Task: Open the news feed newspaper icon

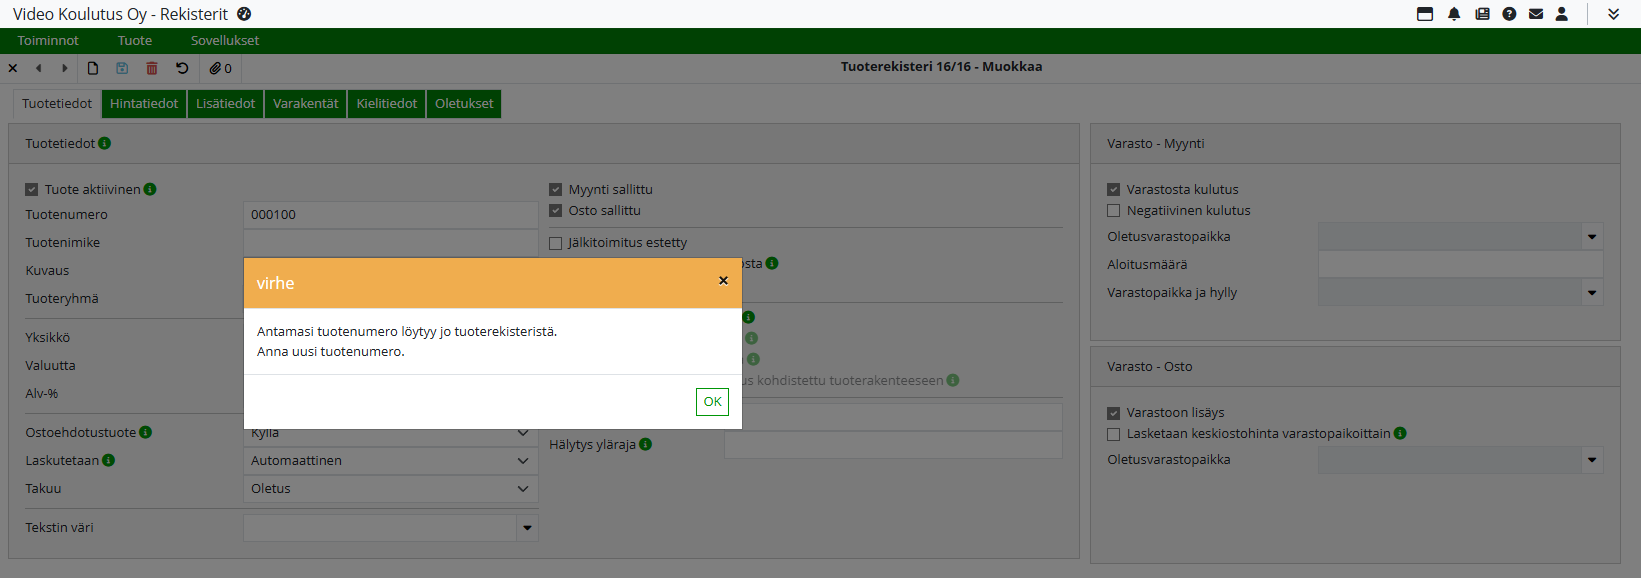Action: click(x=1482, y=14)
